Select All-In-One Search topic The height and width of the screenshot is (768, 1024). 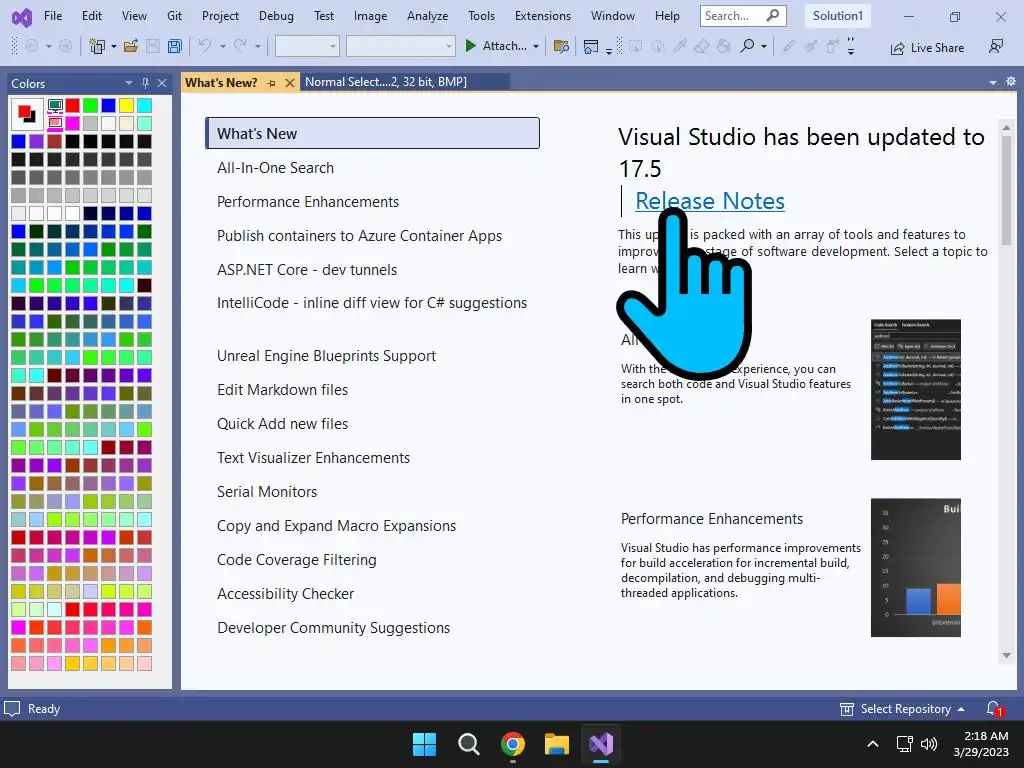point(275,168)
